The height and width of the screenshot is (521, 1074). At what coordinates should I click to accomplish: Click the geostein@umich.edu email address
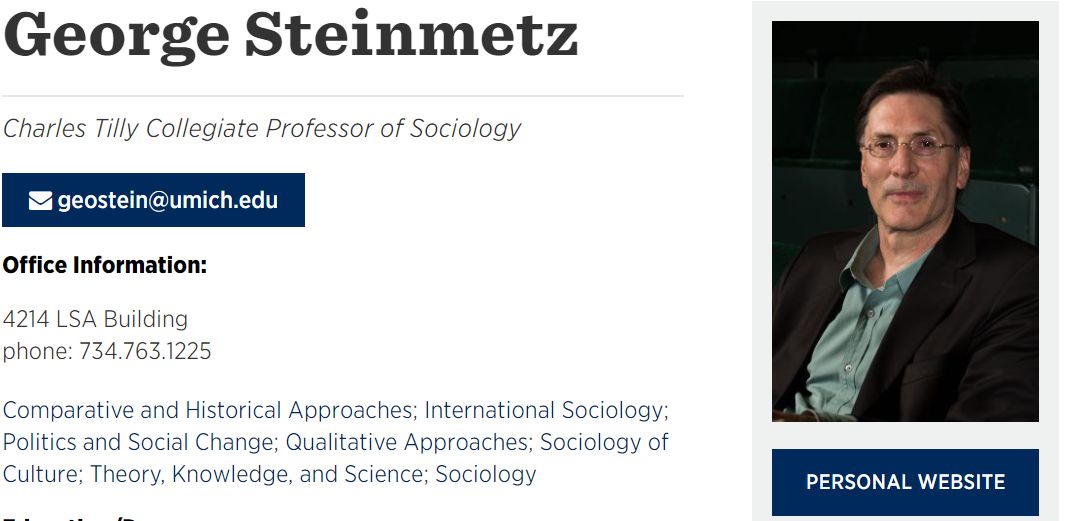pyautogui.click(x=168, y=201)
